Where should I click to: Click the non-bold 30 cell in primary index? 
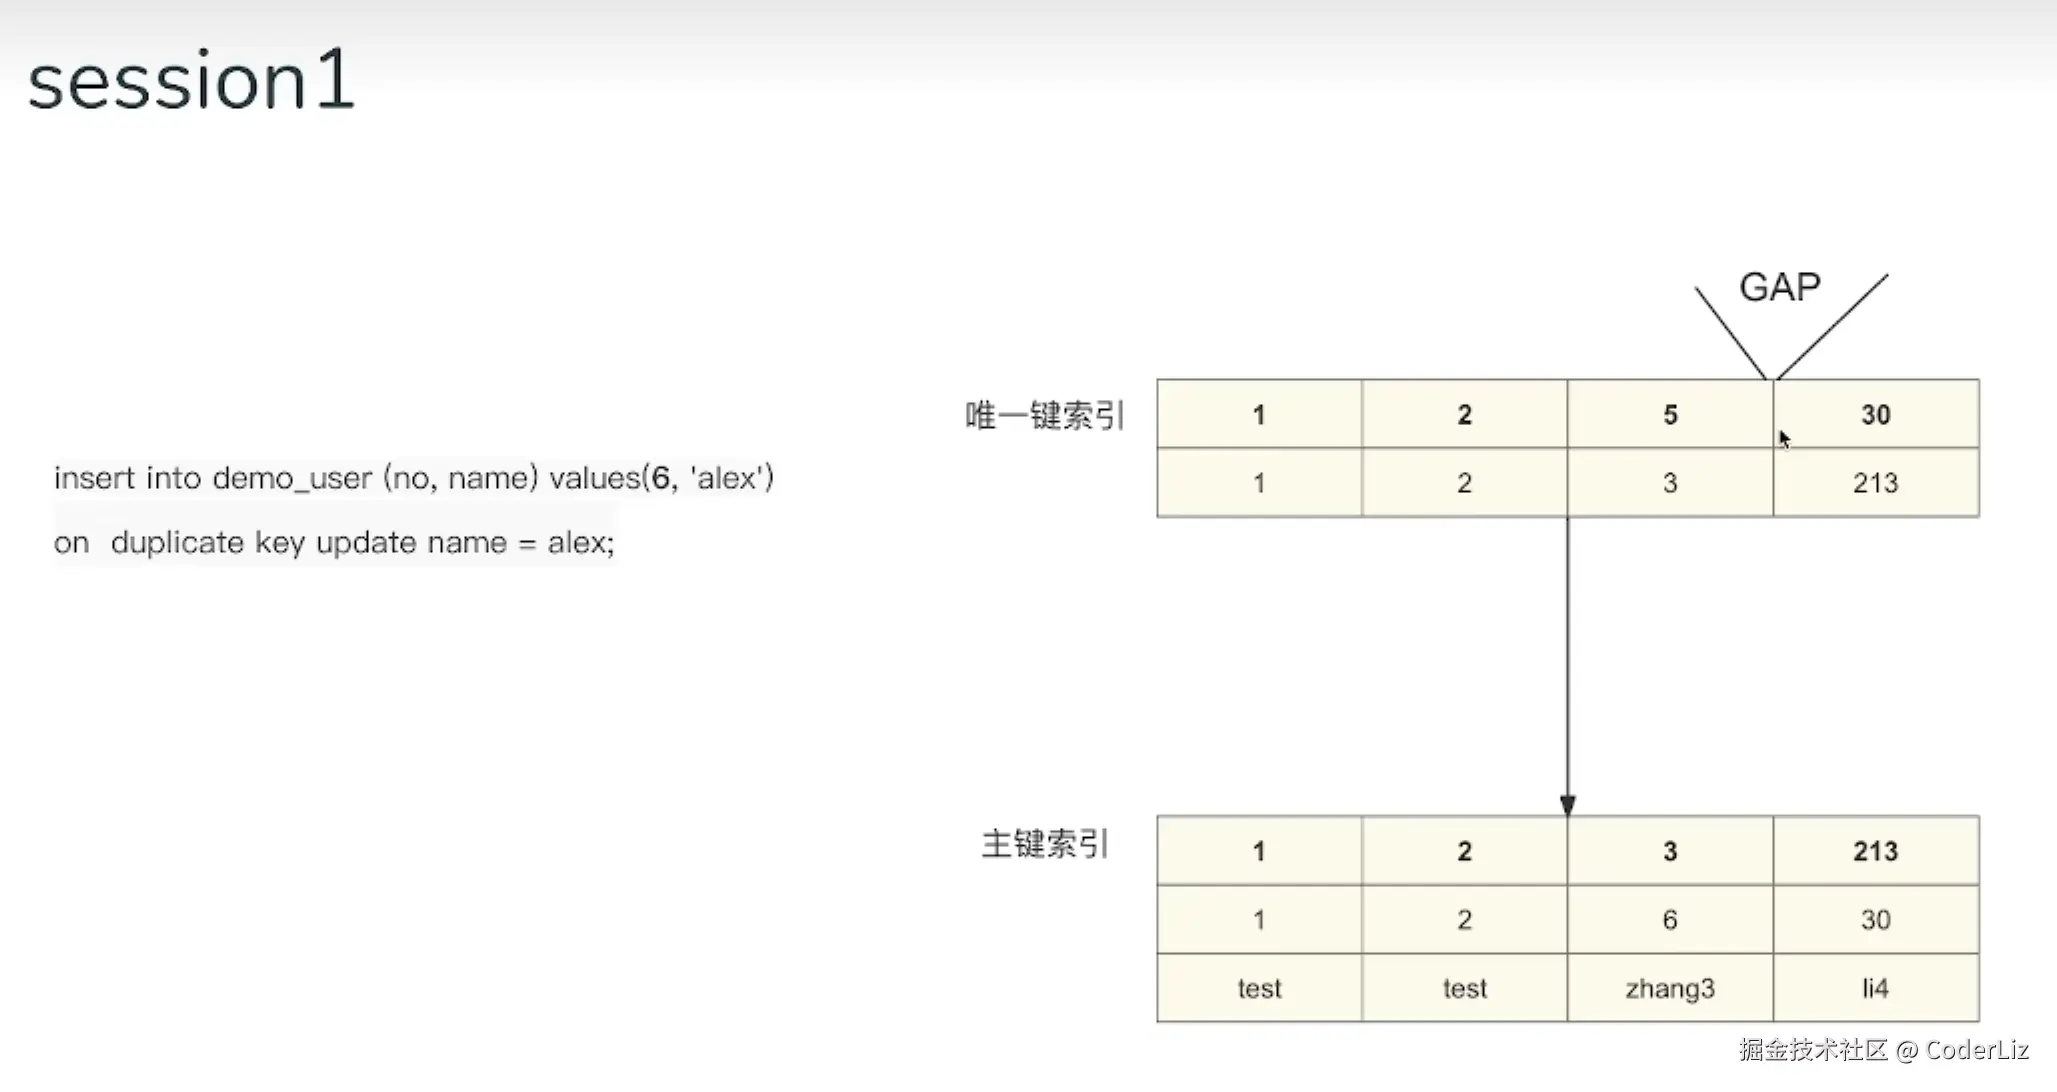[1875, 920]
